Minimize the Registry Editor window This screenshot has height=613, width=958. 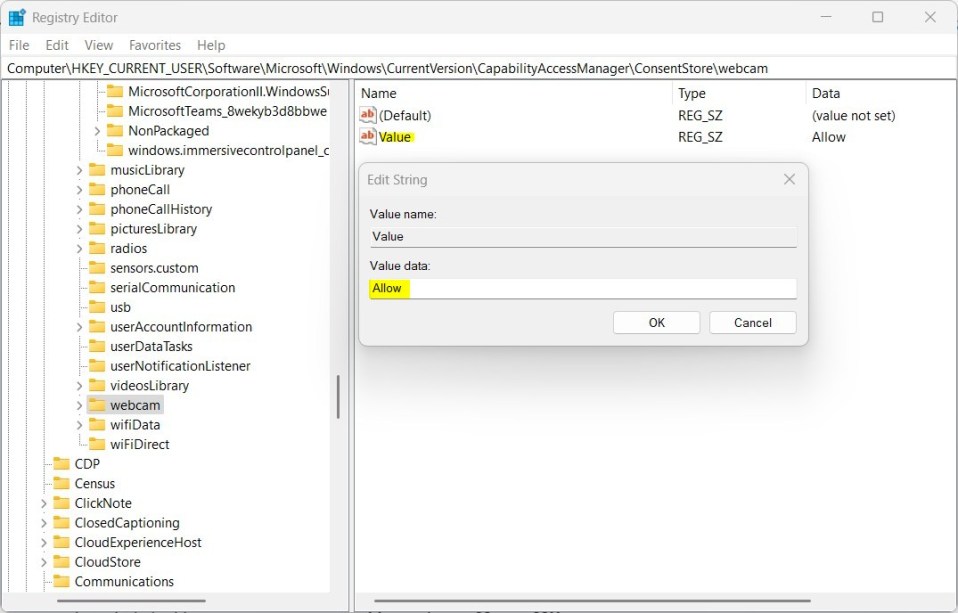826,17
